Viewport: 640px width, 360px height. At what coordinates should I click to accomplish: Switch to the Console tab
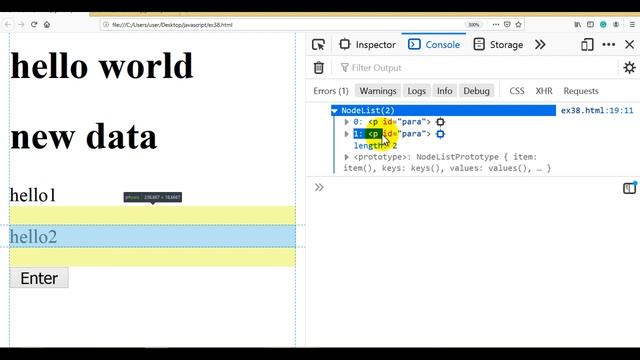434,44
